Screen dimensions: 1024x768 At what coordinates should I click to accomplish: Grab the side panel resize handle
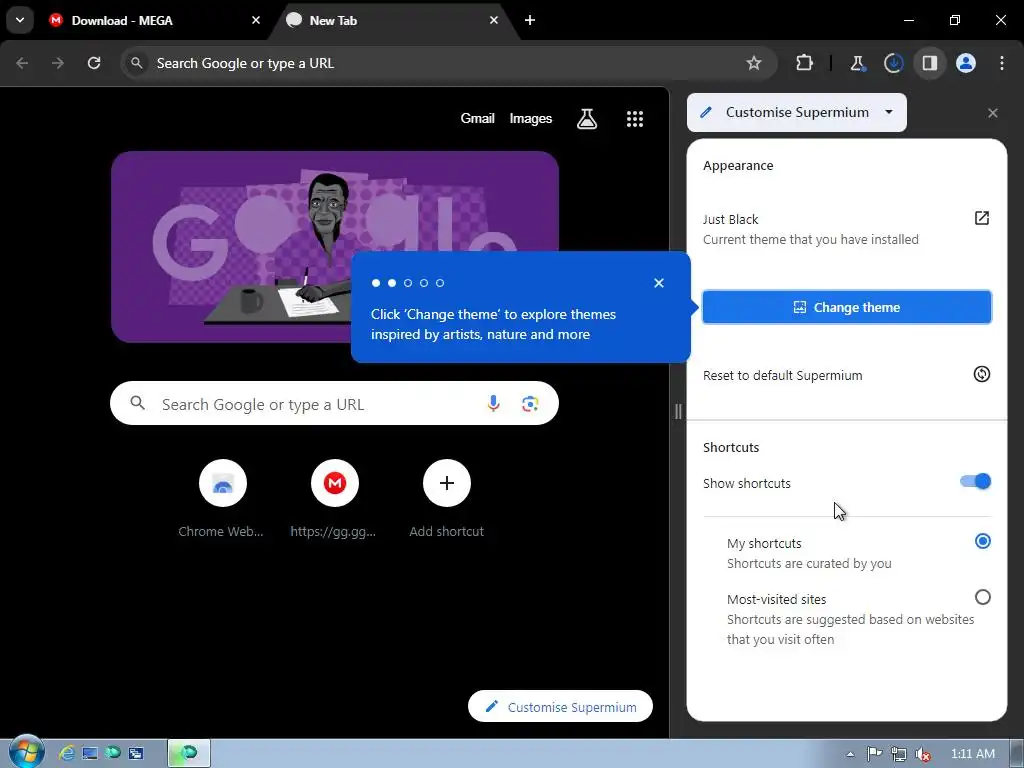point(678,411)
